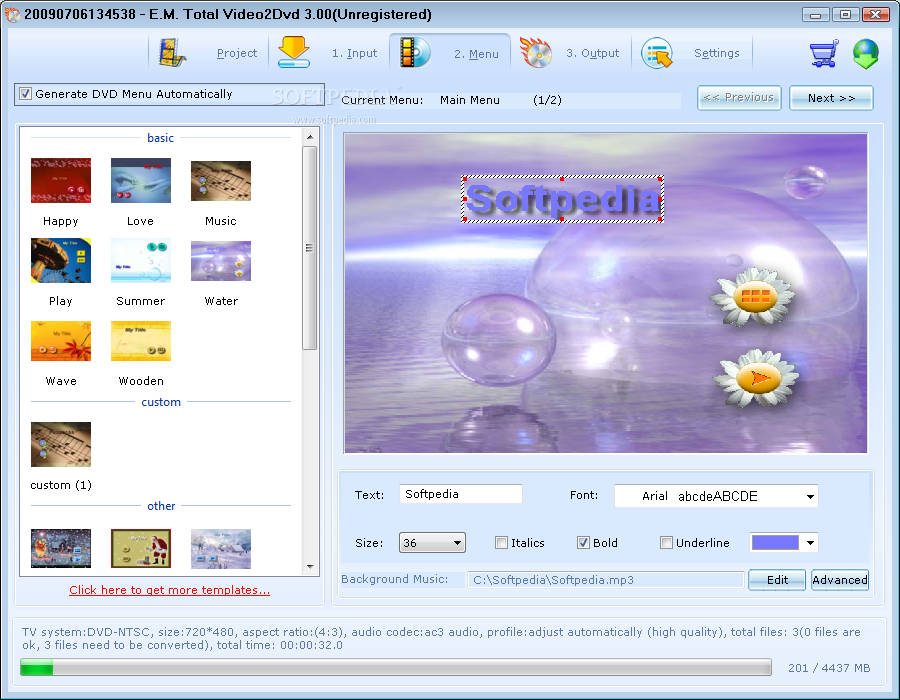
Task: Switch to the 3. Output tab
Action: click(x=592, y=53)
